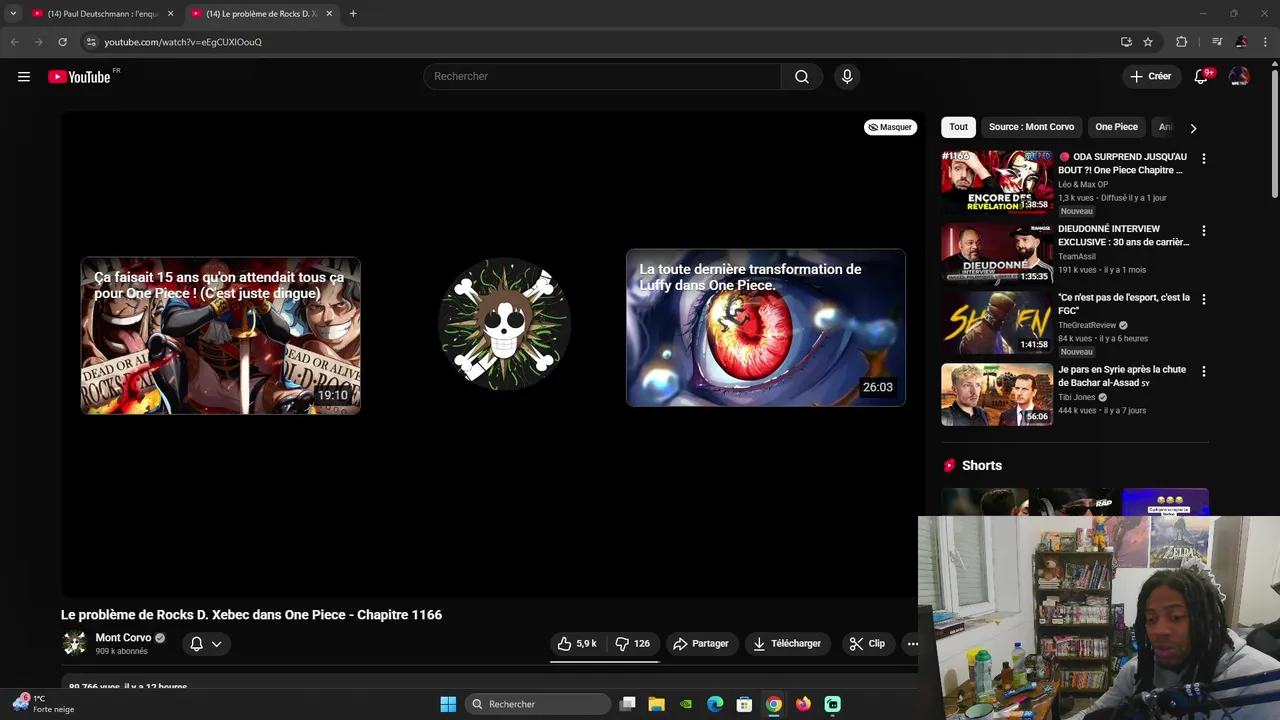Open Chrome extensions puzzle icon
The width and height of the screenshot is (1280, 720).
(x=1182, y=42)
